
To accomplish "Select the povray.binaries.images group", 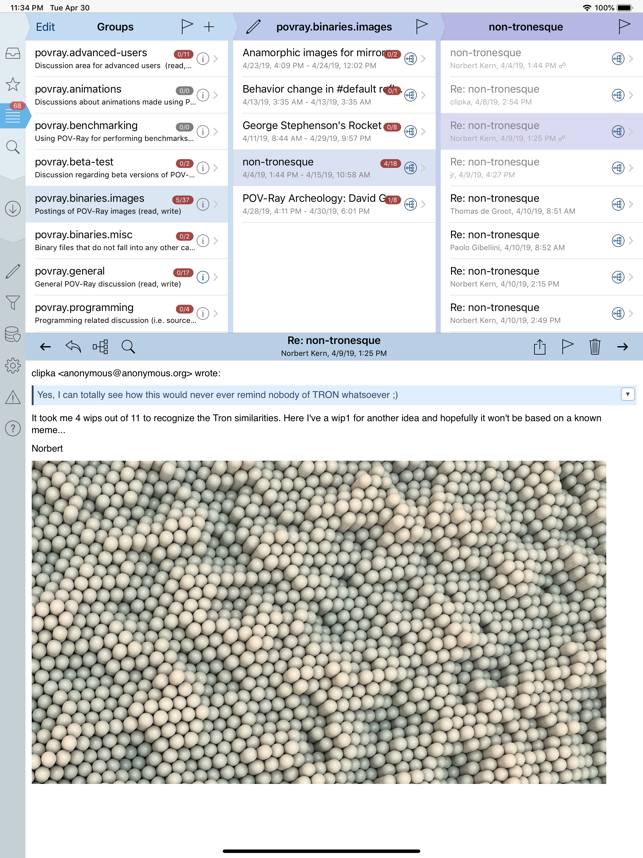I will (x=127, y=204).
